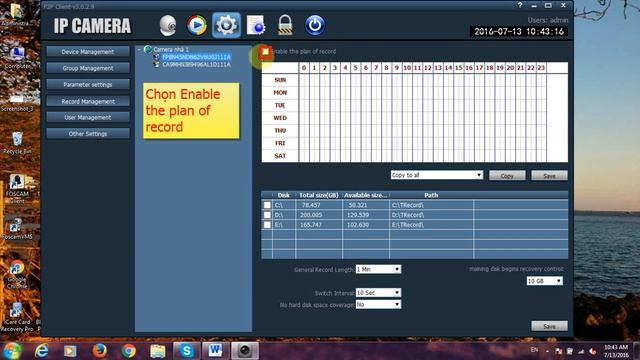Click the Path column header
640x360 pixels.
point(431,195)
